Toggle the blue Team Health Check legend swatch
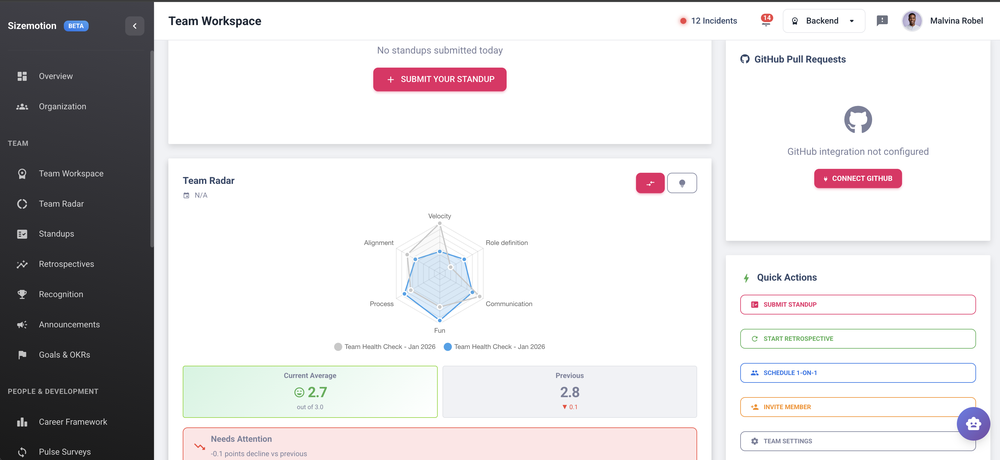Screen dimensions: 1000x460 pyautogui.click(x=447, y=347)
